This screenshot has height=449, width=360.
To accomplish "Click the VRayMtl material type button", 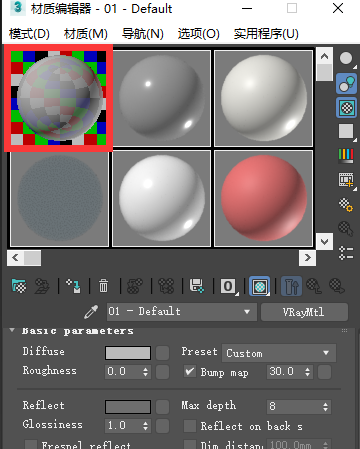I will [x=304, y=312].
